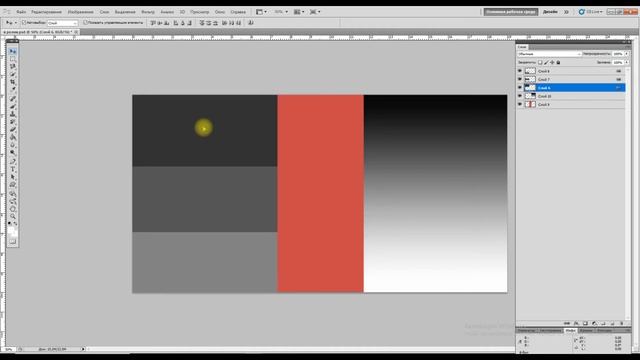Select the Gradient tool

click(x=13, y=138)
